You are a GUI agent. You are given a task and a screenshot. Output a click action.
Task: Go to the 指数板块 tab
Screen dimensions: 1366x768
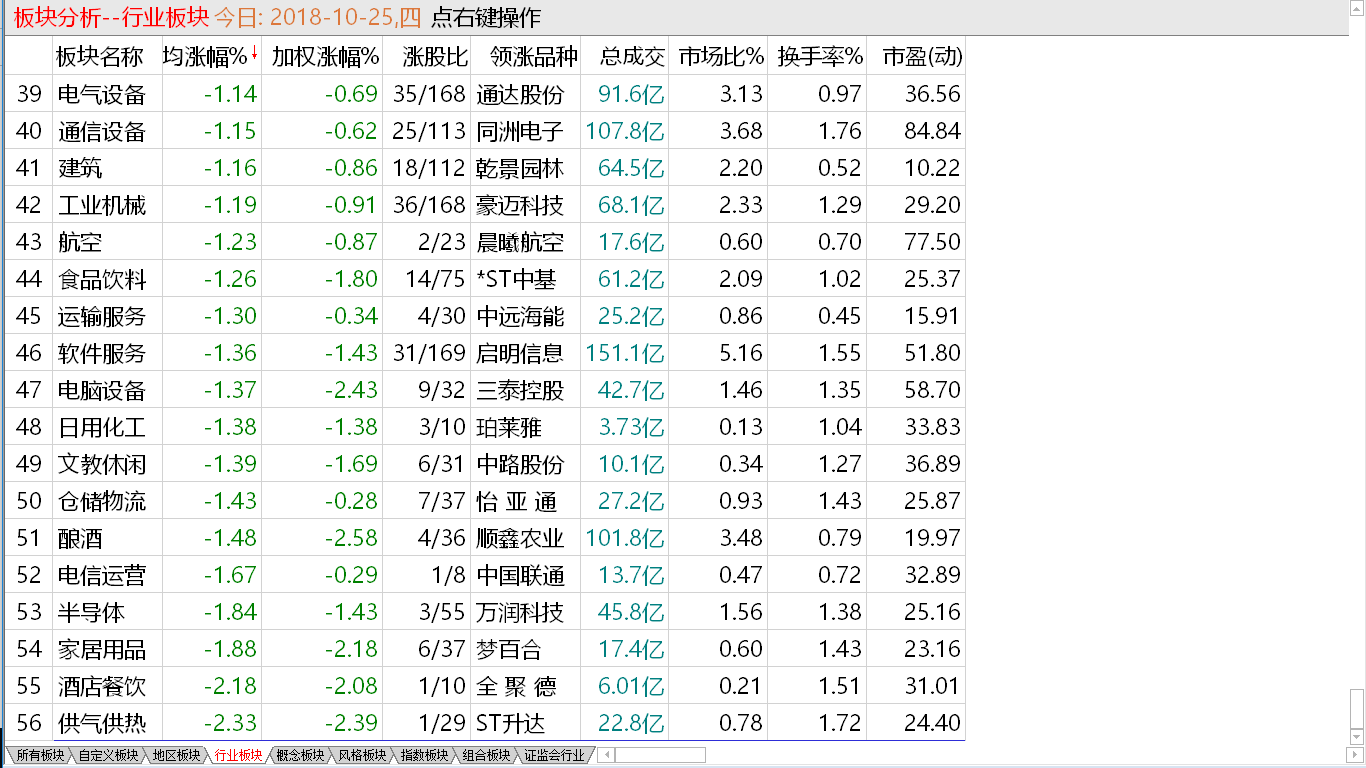pyautogui.click(x=424, y=755)
